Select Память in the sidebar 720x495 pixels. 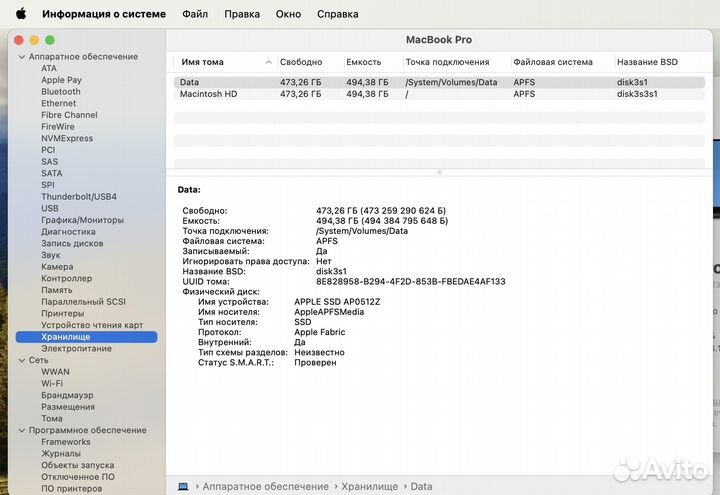coord(57,290)
